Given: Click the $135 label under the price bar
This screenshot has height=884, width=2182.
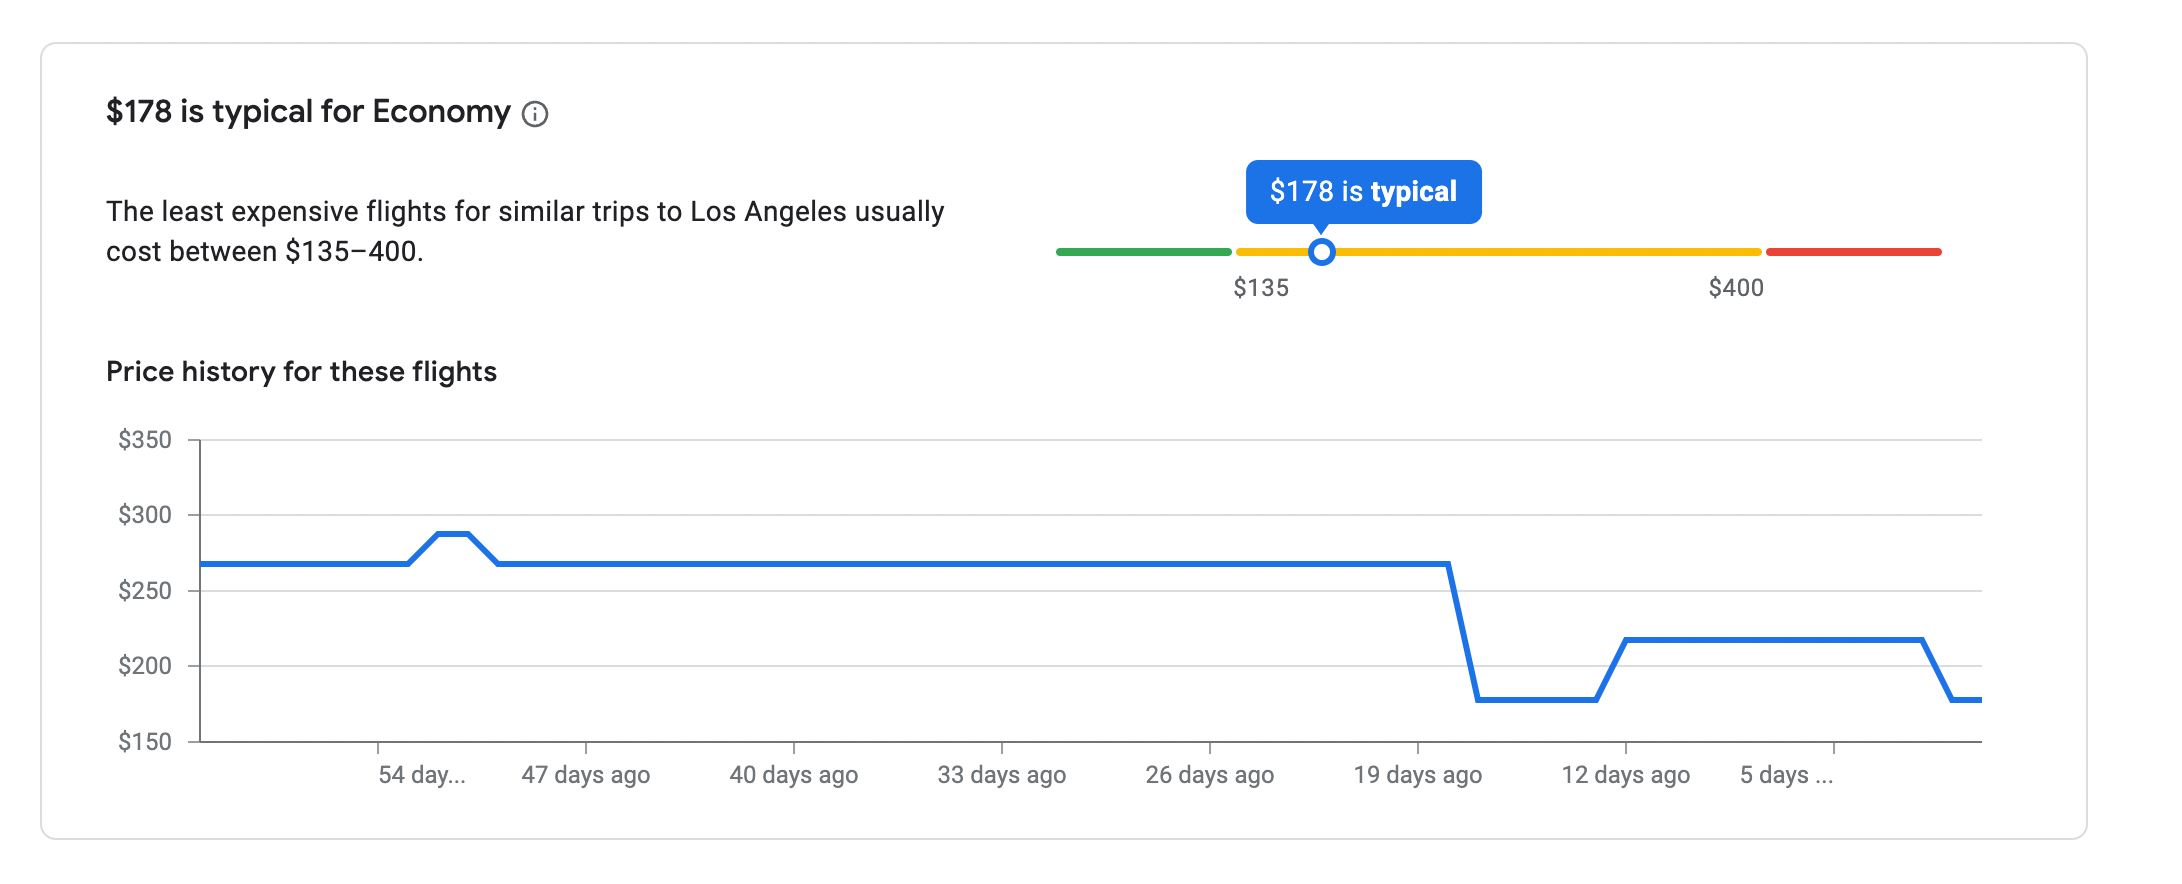Looking at the screenshot, I should pos(1260,288).
